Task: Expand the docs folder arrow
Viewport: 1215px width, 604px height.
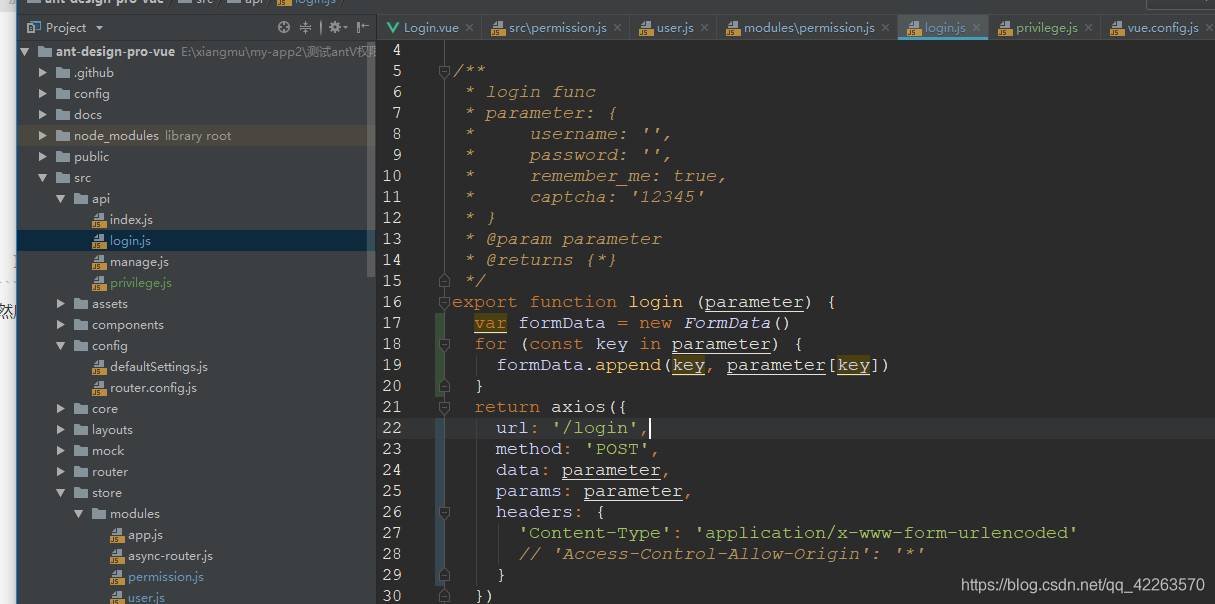Action: 42,114
